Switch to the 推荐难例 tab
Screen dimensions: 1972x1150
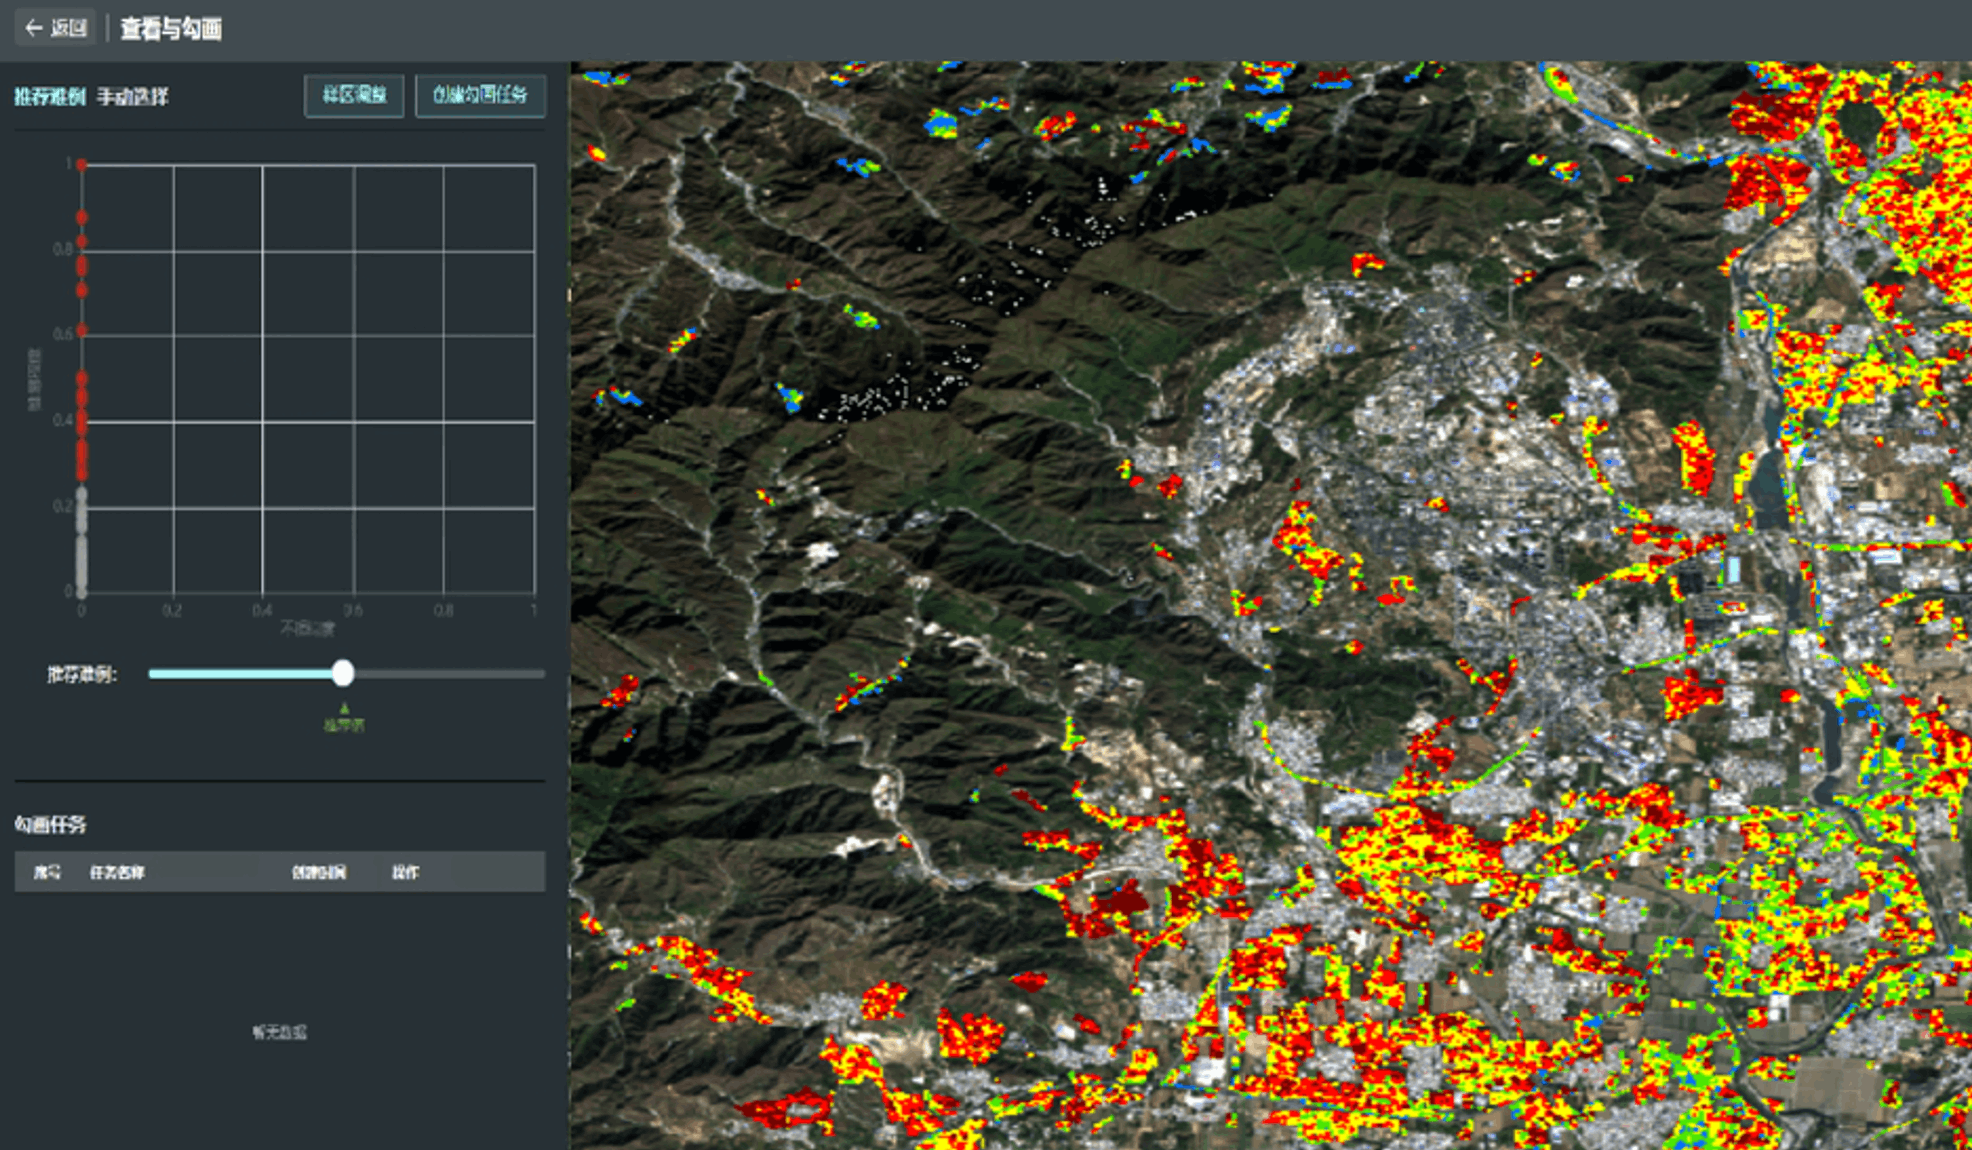(x=49, y=97)
